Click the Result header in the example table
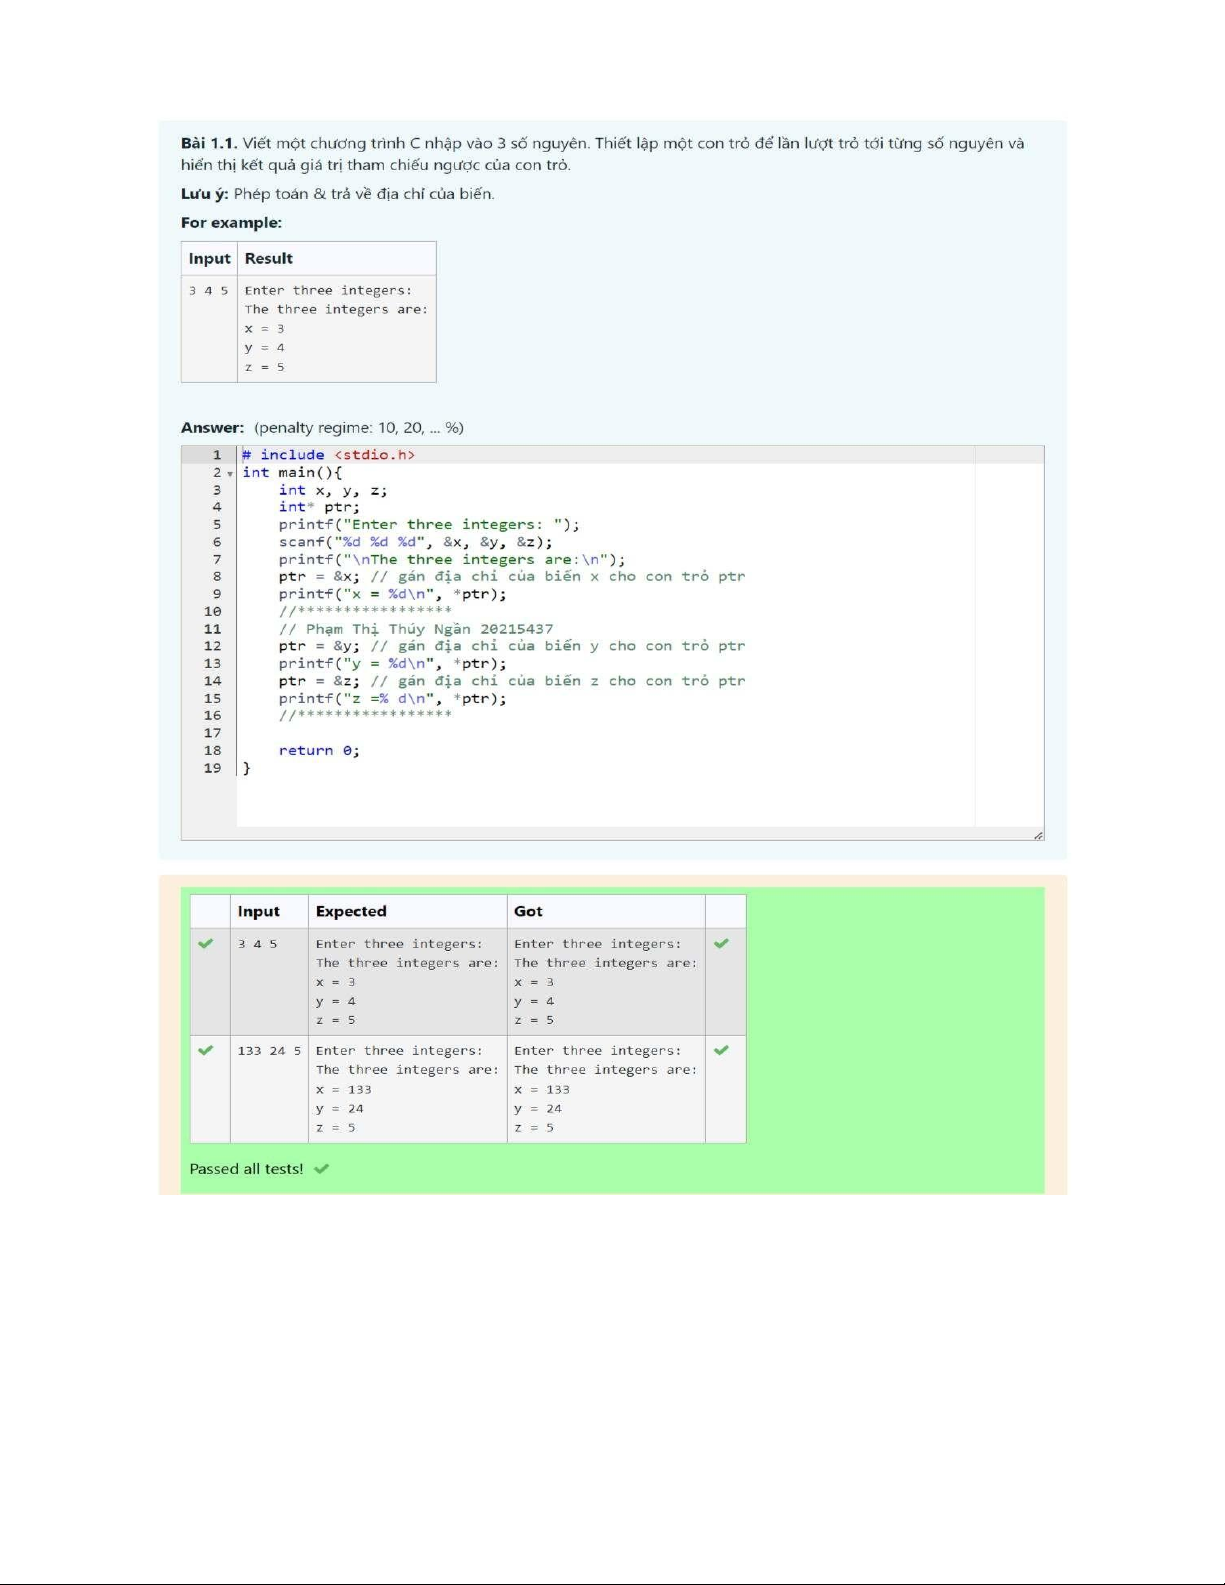This screenshot has width=1225, height=1585. coord(269,258)
